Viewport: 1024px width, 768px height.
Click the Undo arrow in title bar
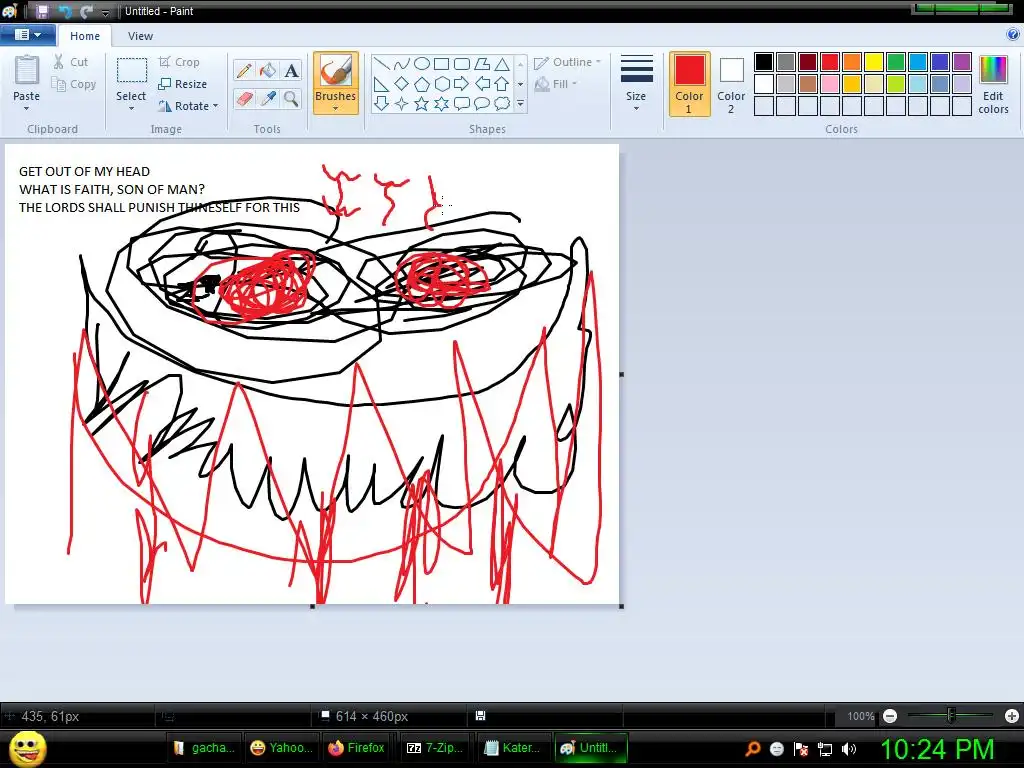click(x=65, y=11)
